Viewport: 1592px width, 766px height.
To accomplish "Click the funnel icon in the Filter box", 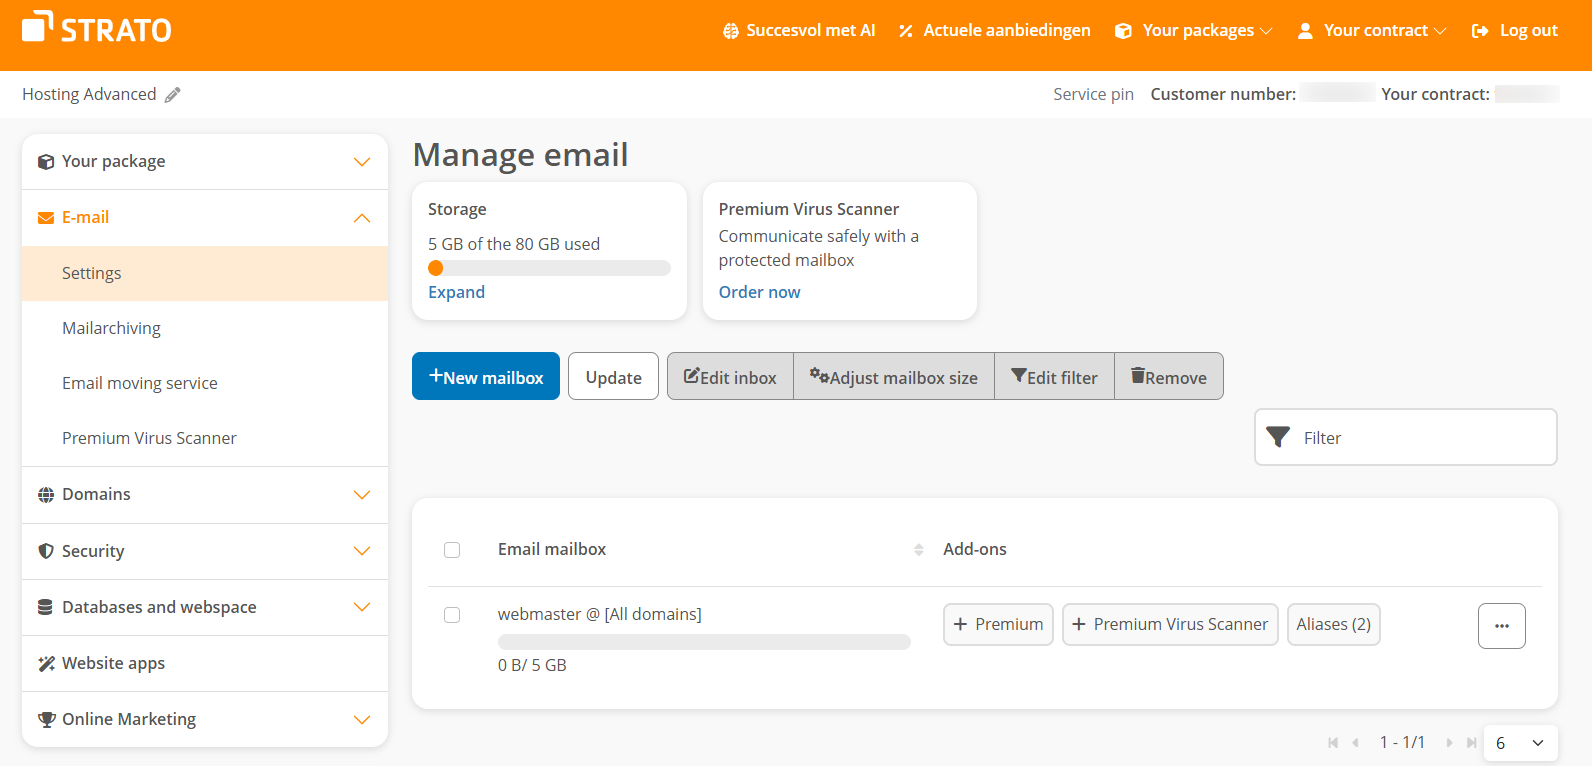I will point(1278,437).
